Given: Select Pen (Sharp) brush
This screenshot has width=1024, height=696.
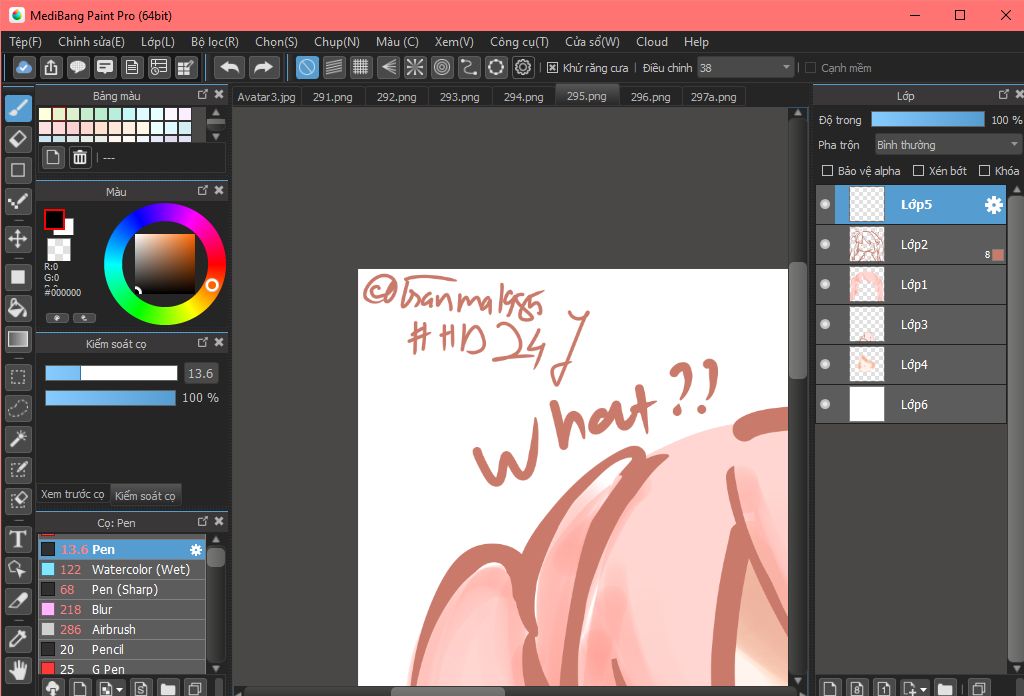Looking at the screenshot, I should coord(122,590).
